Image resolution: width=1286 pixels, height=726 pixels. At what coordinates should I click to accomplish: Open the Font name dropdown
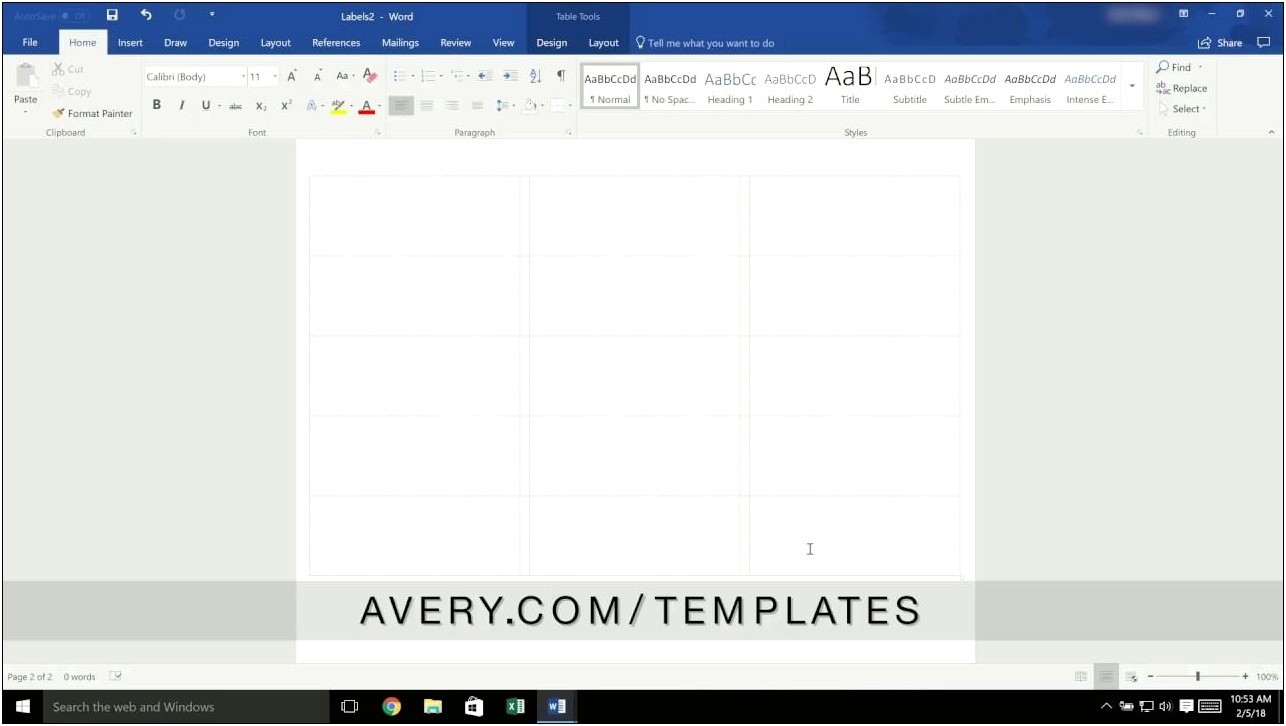click(243, 76)
